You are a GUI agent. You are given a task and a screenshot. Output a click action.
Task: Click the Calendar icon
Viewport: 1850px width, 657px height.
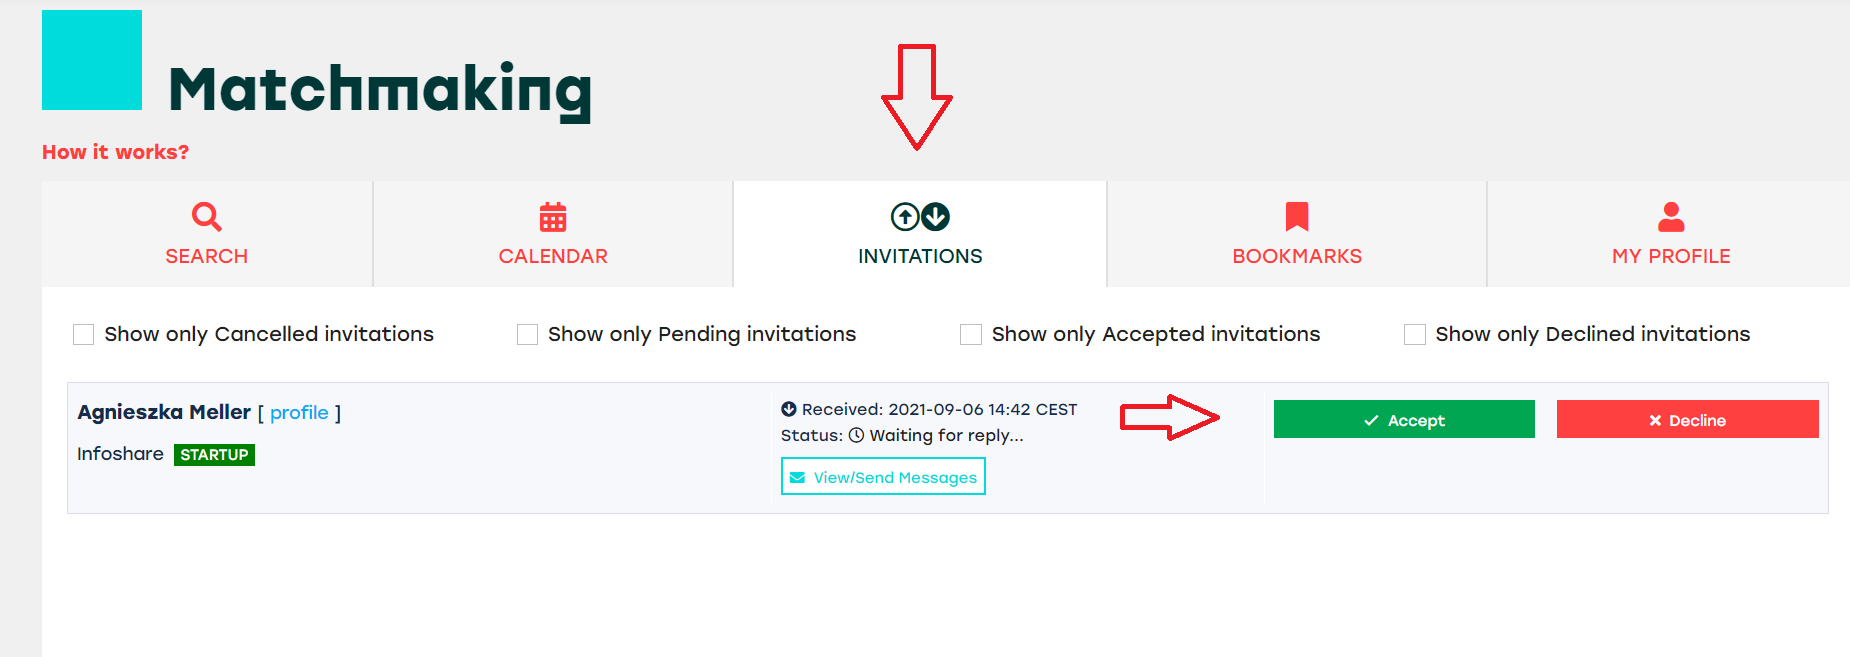553,216
